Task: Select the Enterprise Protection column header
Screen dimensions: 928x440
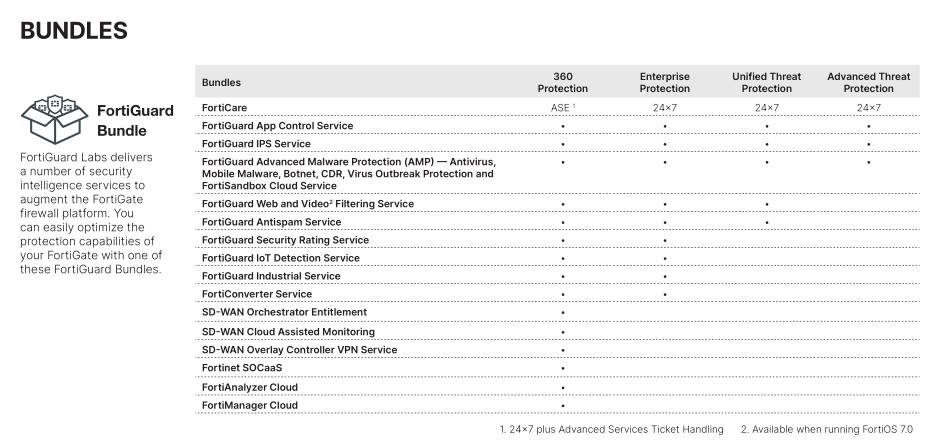Action: [664, 82]
